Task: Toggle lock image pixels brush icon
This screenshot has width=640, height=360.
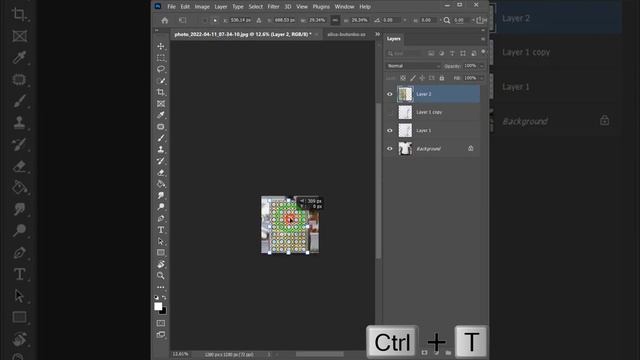Action: coord(413,78)
